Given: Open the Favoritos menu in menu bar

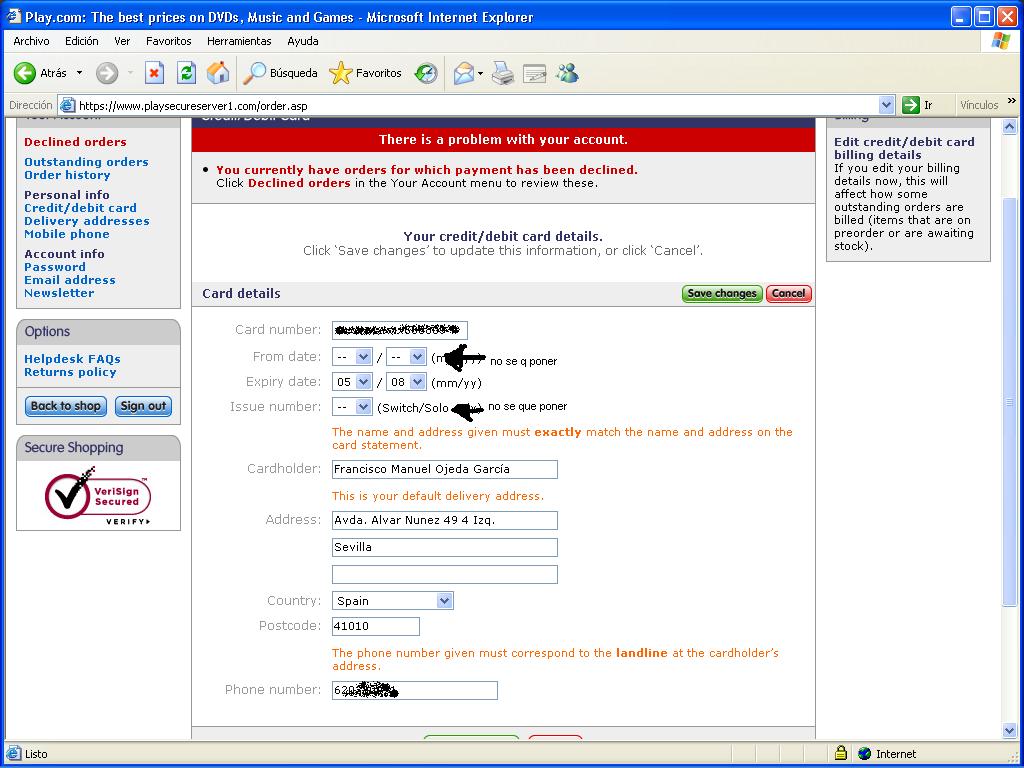Looking at the screenshot, I should coord(168,40).
